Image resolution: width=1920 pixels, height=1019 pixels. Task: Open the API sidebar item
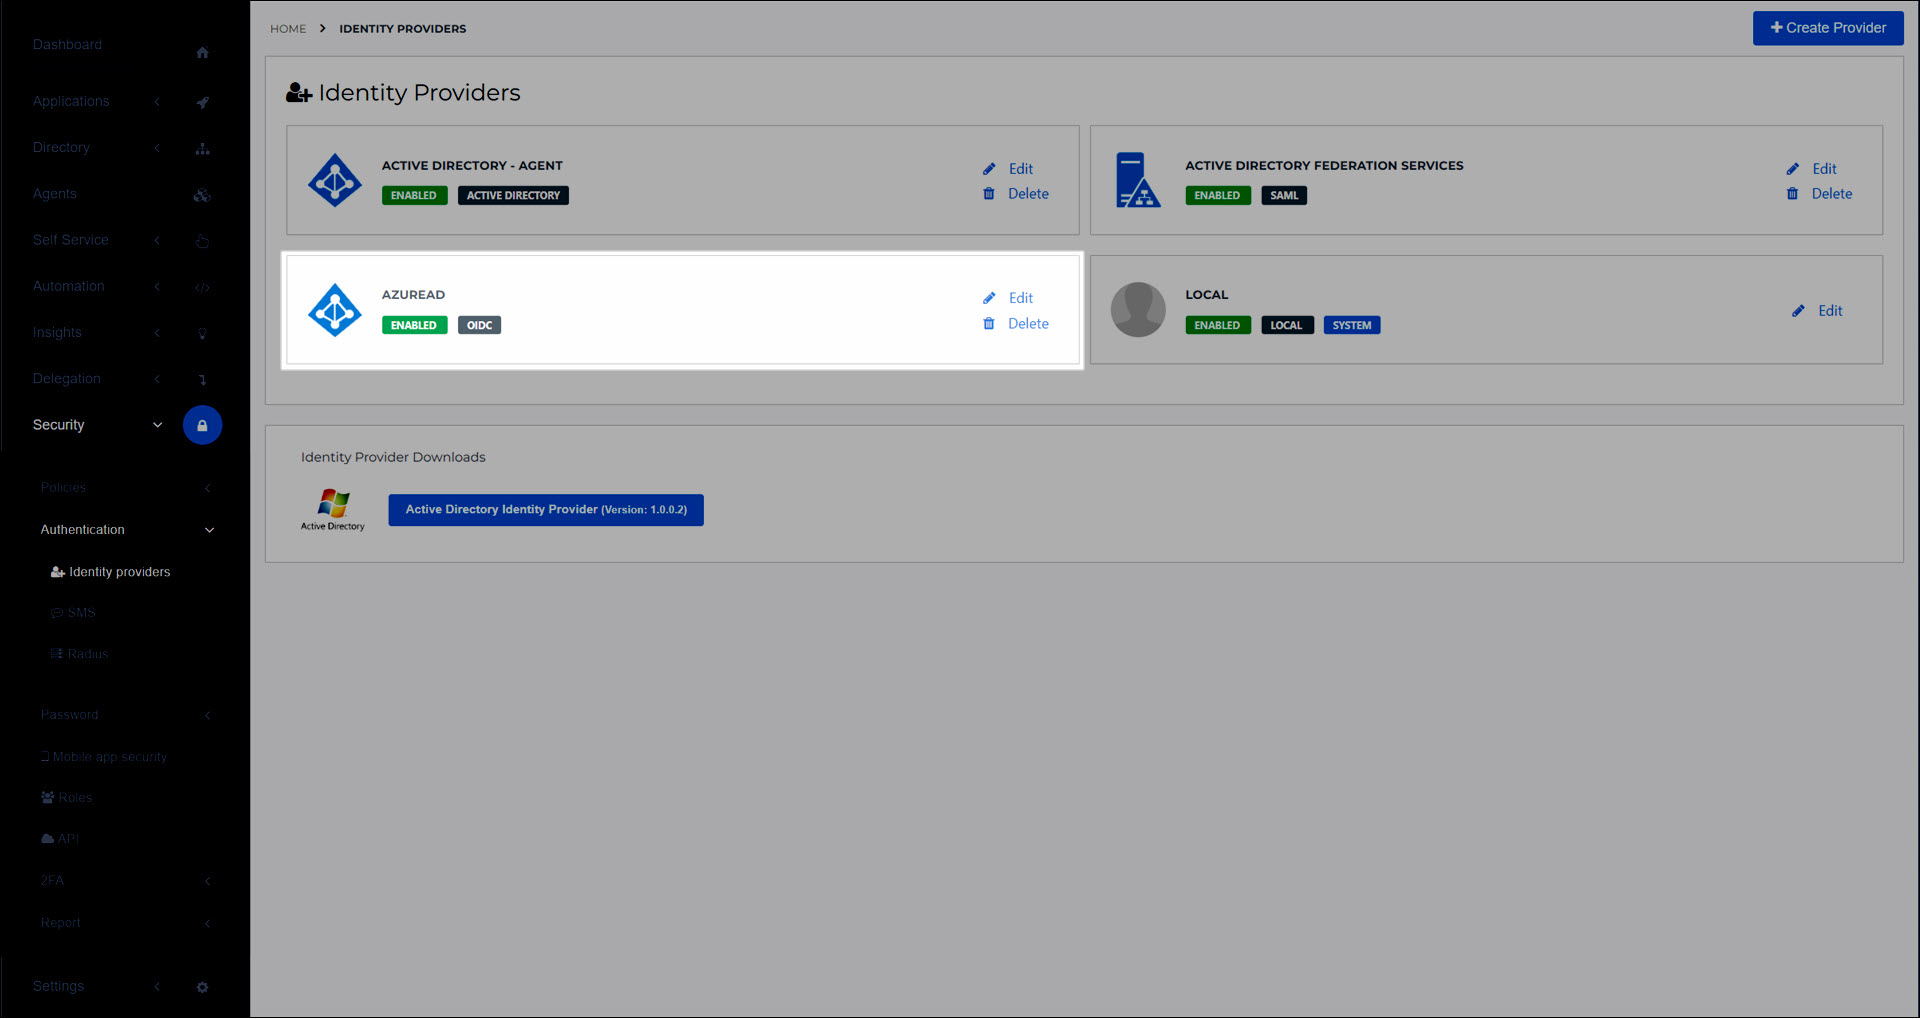click(59, 839)
